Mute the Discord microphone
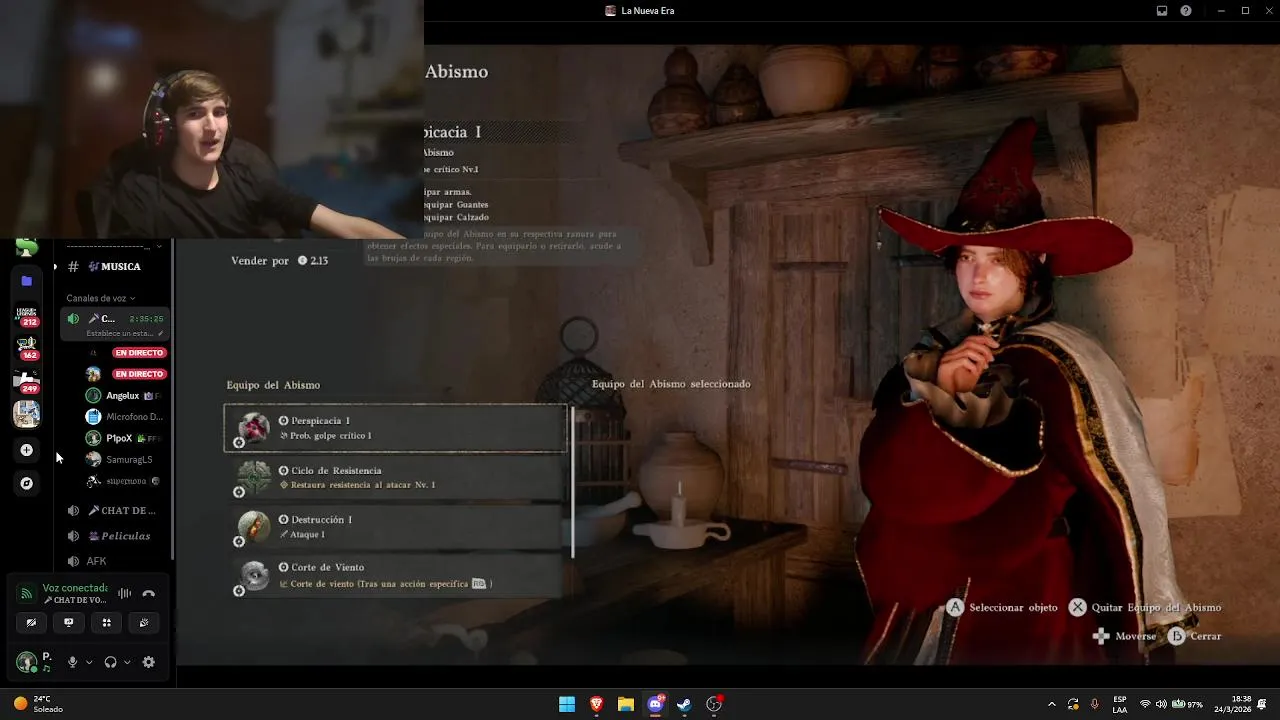Image resolution: width=1280 pixels, height=720 pixels. [x=72, y=662]
